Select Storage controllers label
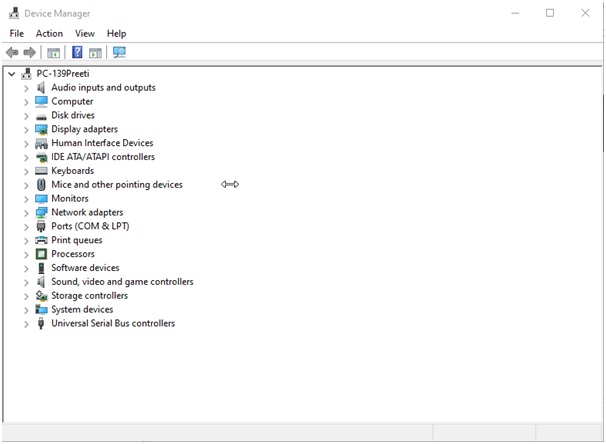 pos(90,296)
